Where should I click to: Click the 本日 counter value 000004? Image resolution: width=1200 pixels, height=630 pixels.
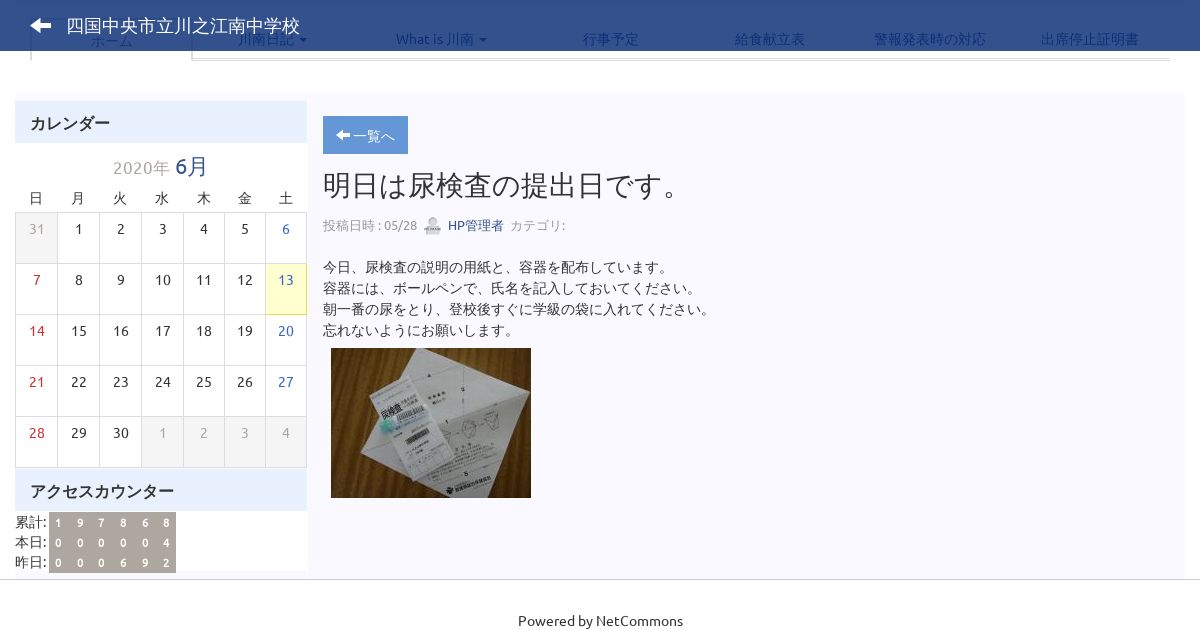(112, 542)
